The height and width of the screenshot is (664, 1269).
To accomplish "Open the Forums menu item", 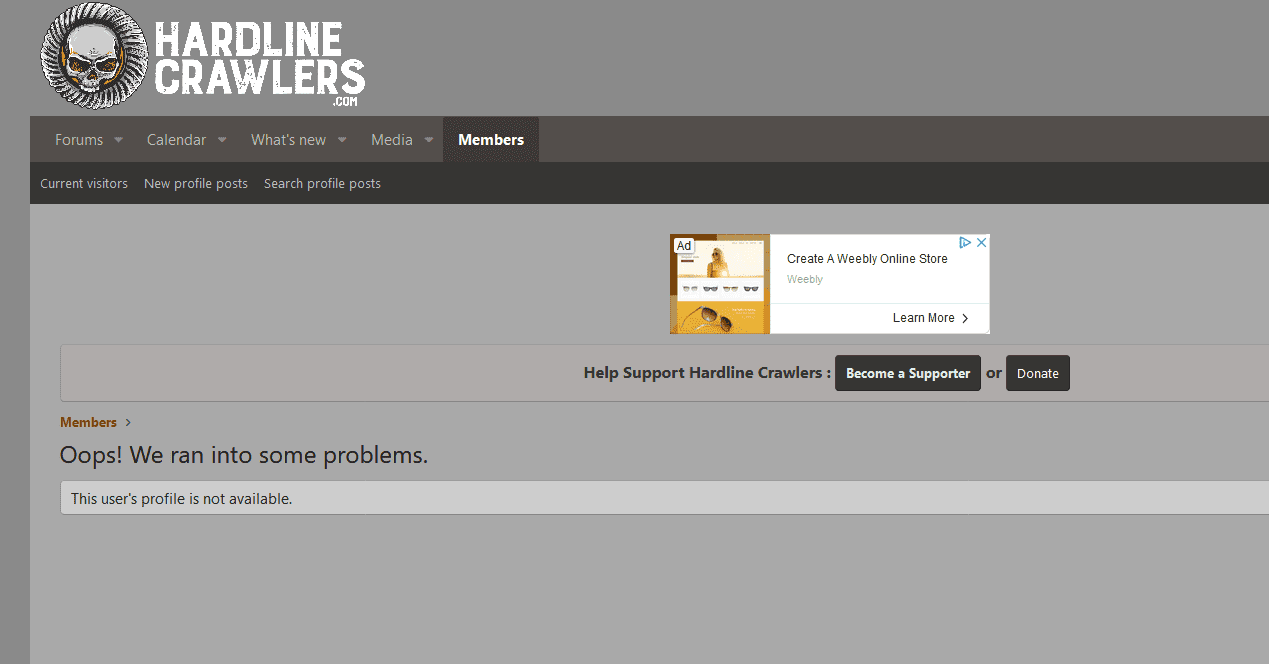I will (79, 140).
